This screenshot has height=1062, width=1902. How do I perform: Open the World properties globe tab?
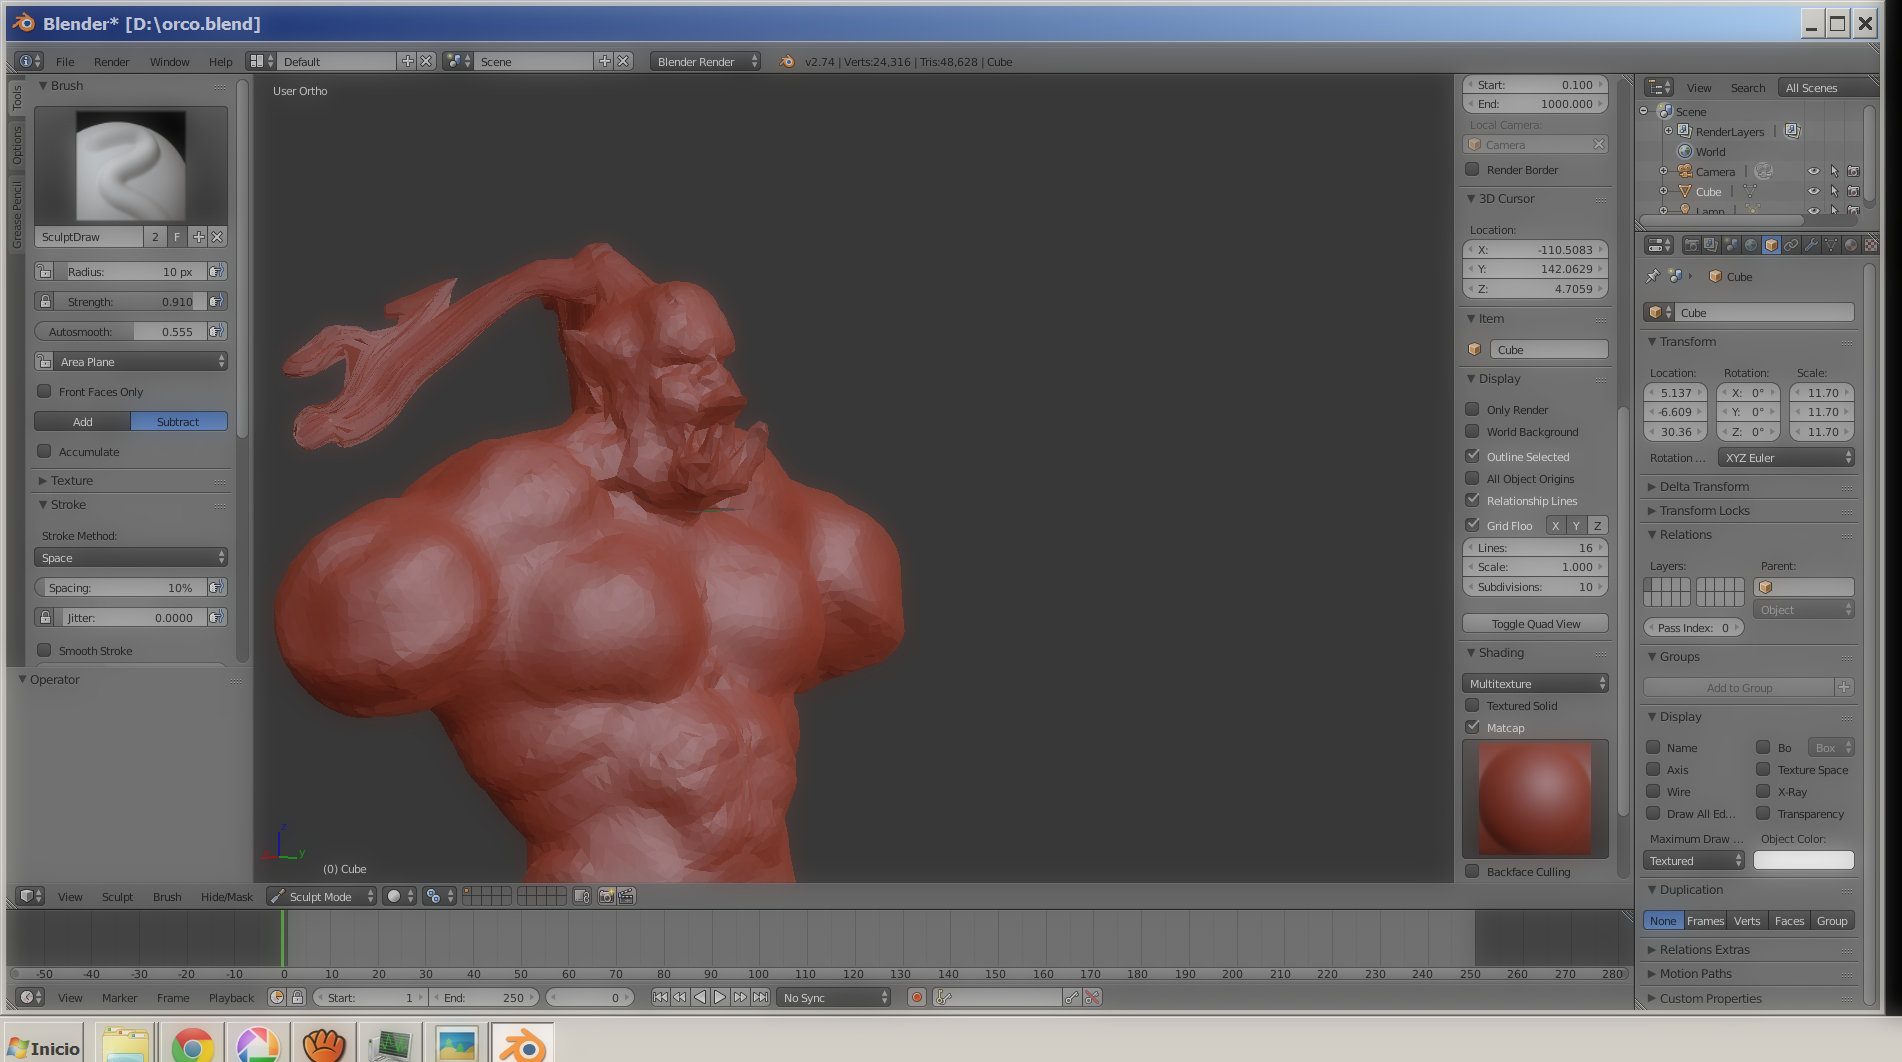pyautogui.click(x=1751, y=245)
